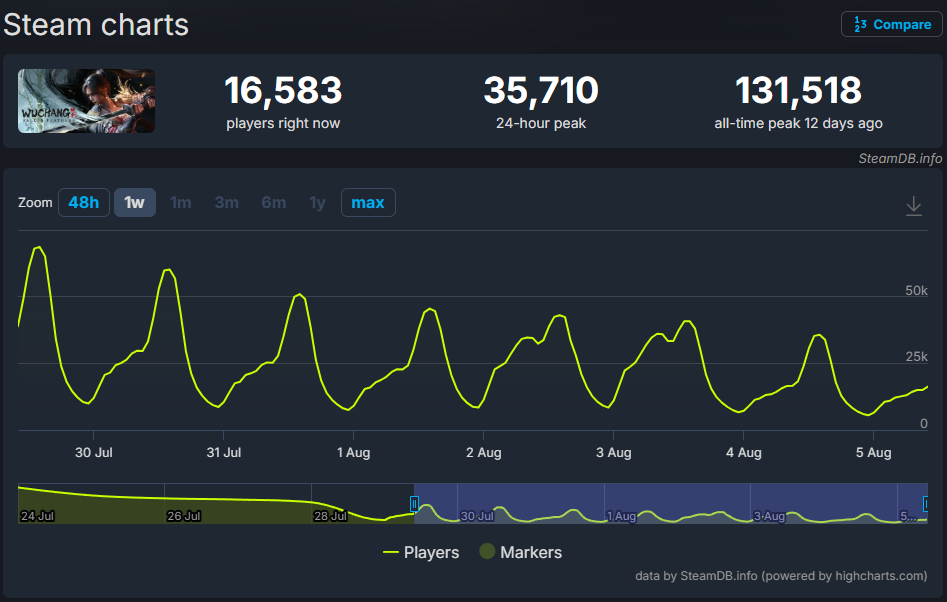Click the 3m zoom option
Screen dimensions: 947x602
pos(226,203)
